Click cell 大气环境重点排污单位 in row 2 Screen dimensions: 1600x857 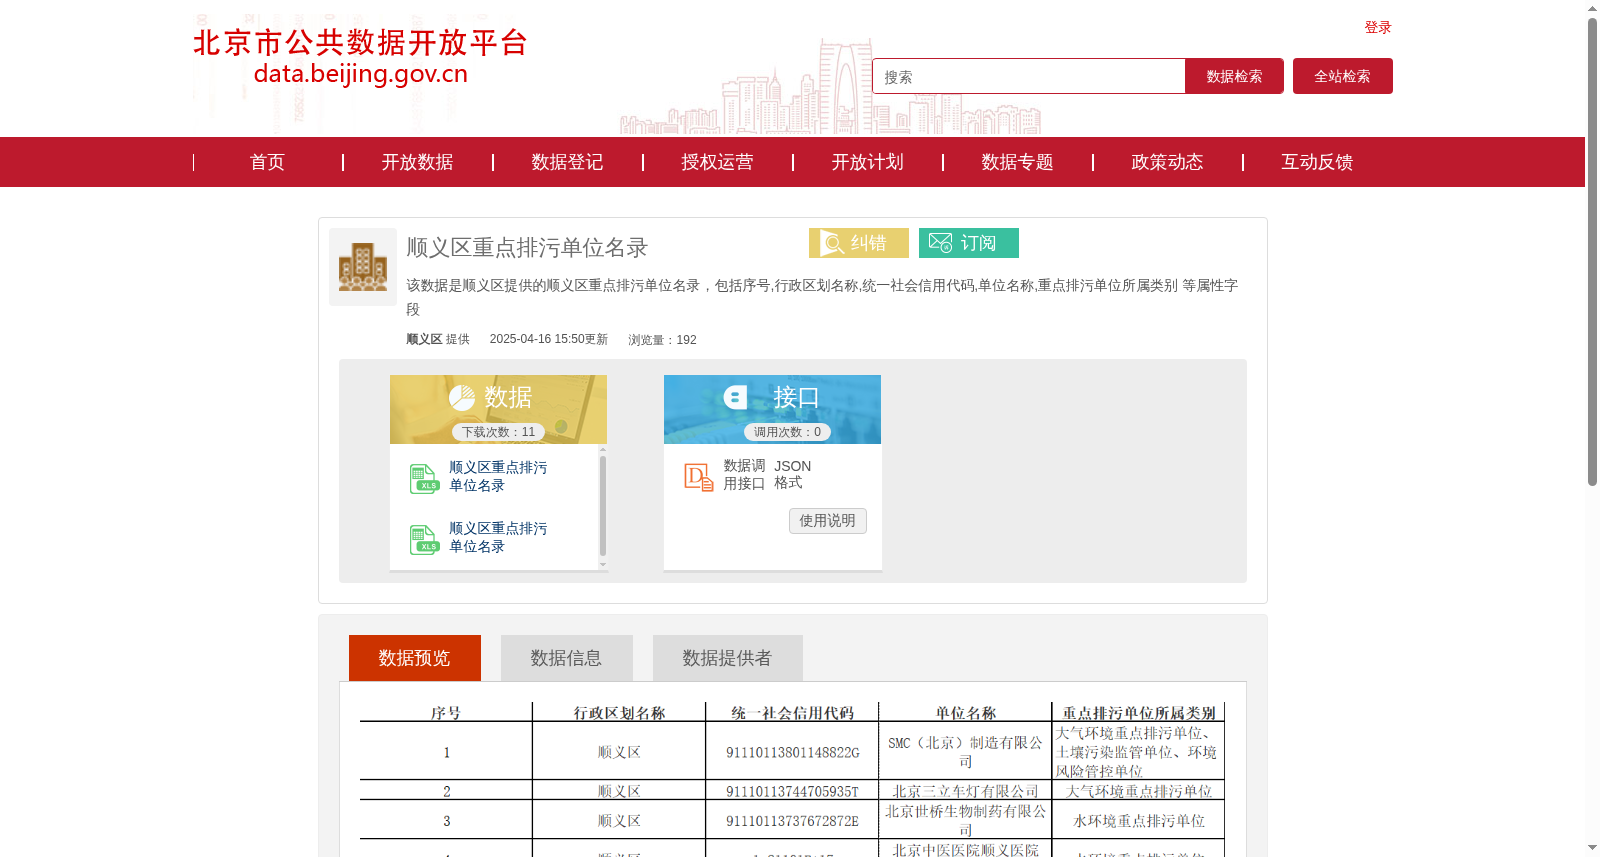coord(1138,791)
